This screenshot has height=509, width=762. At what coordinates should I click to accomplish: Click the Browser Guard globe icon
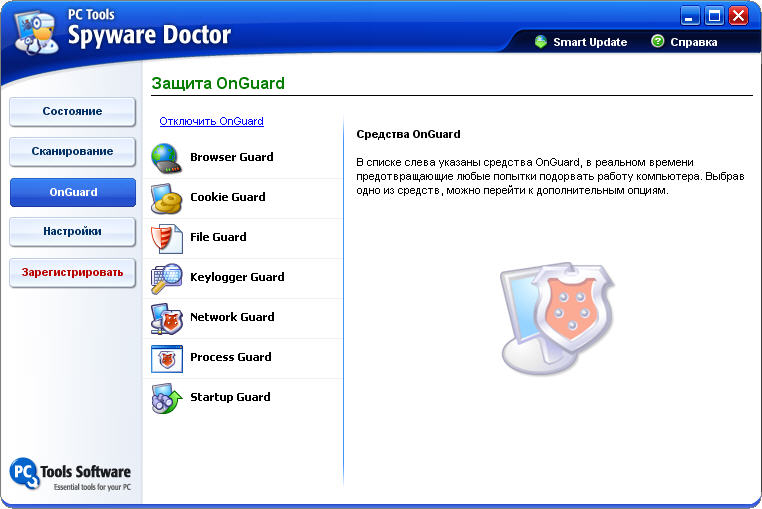point(166,158)
